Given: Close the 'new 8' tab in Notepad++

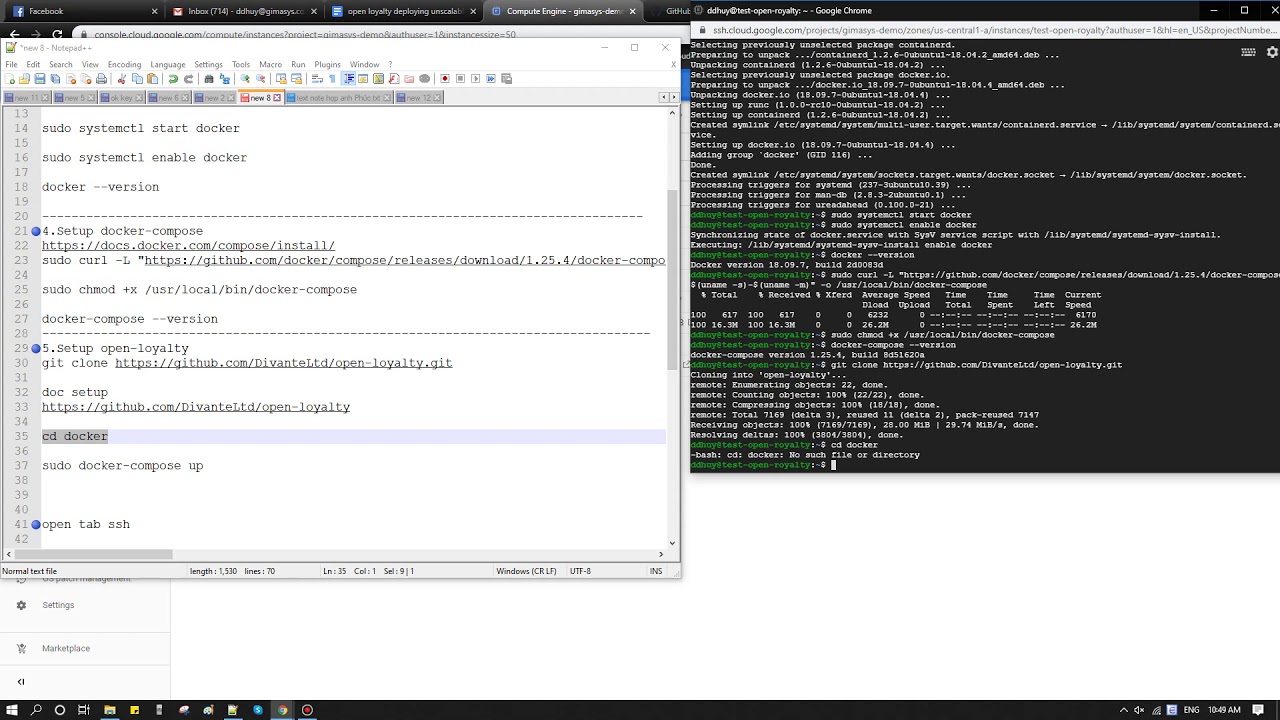Looking at the screenshot, I should coord(278,98).
